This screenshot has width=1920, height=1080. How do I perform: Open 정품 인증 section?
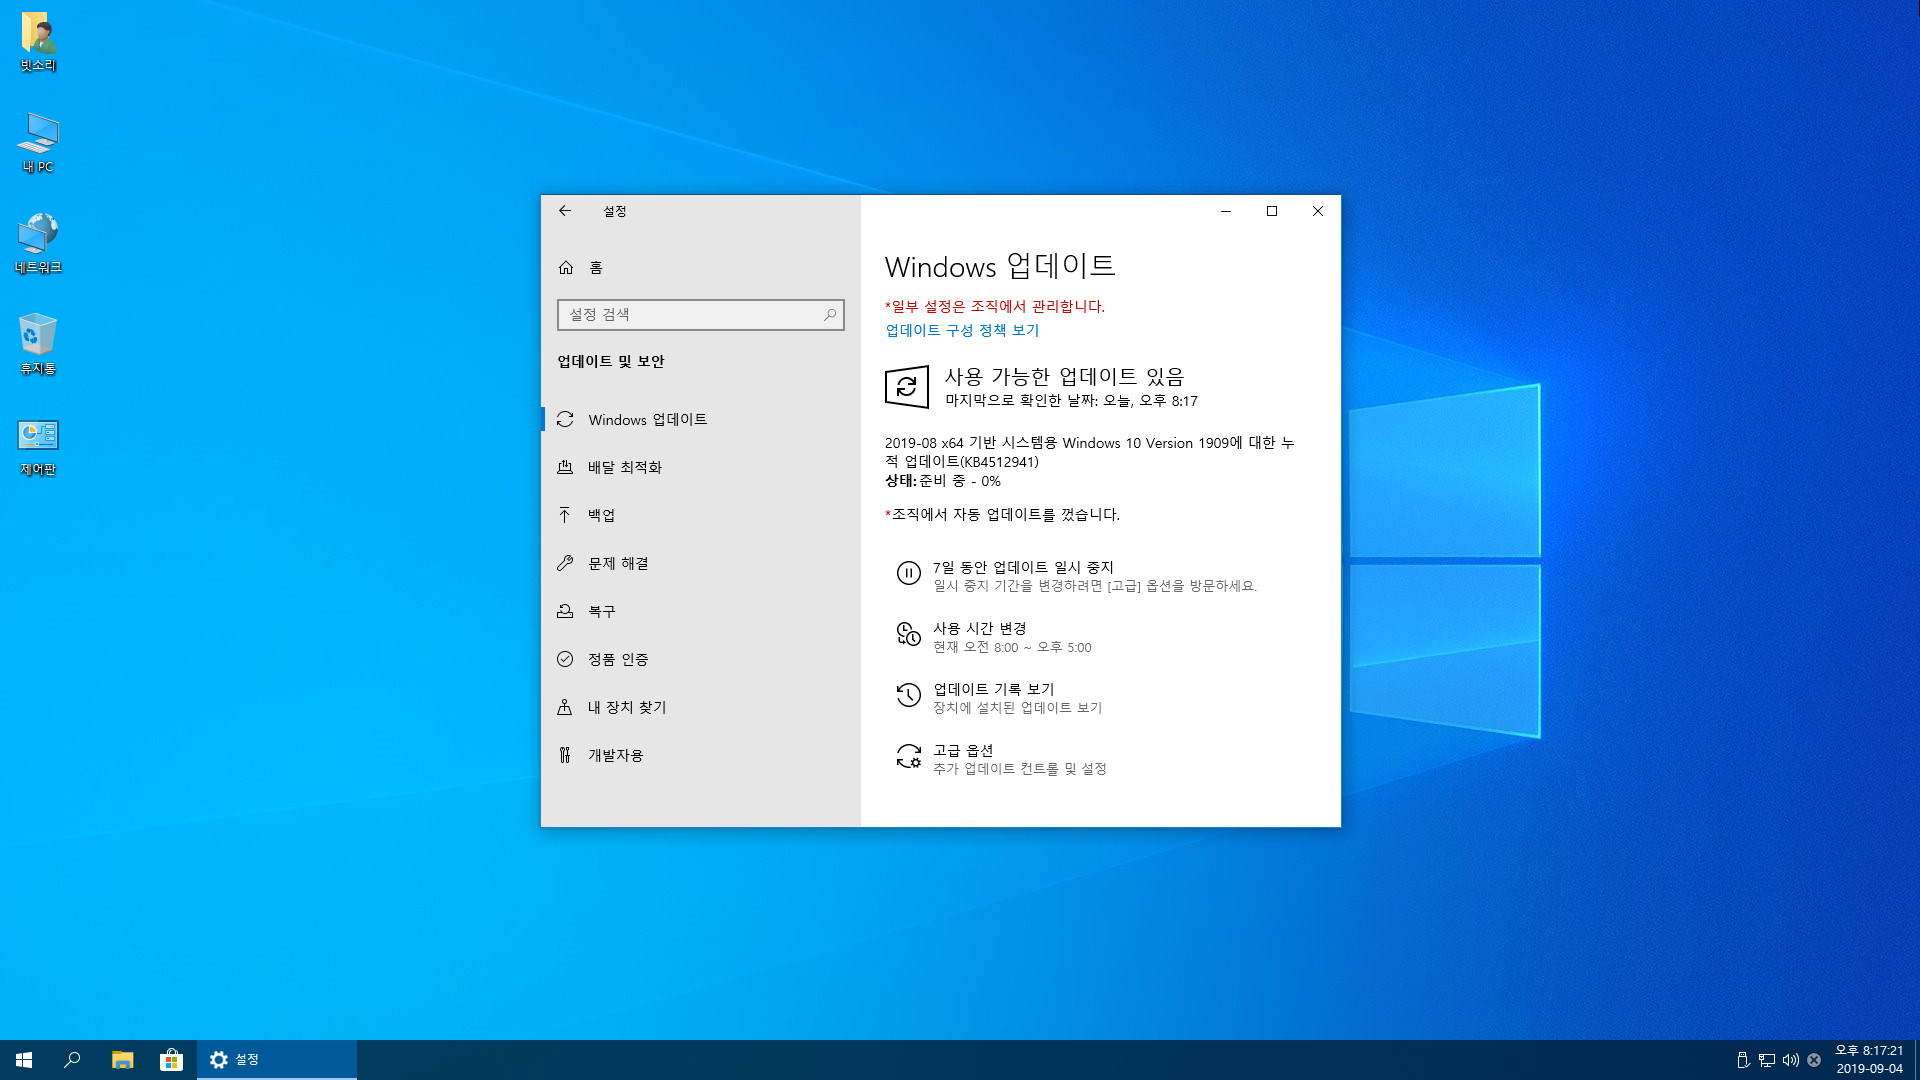click(700, 659)
